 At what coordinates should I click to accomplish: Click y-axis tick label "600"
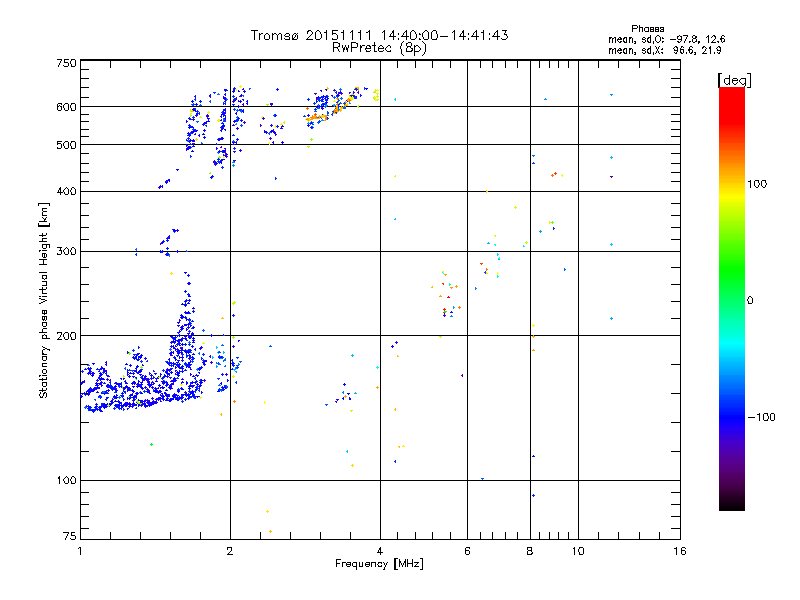tap(66, 107)
